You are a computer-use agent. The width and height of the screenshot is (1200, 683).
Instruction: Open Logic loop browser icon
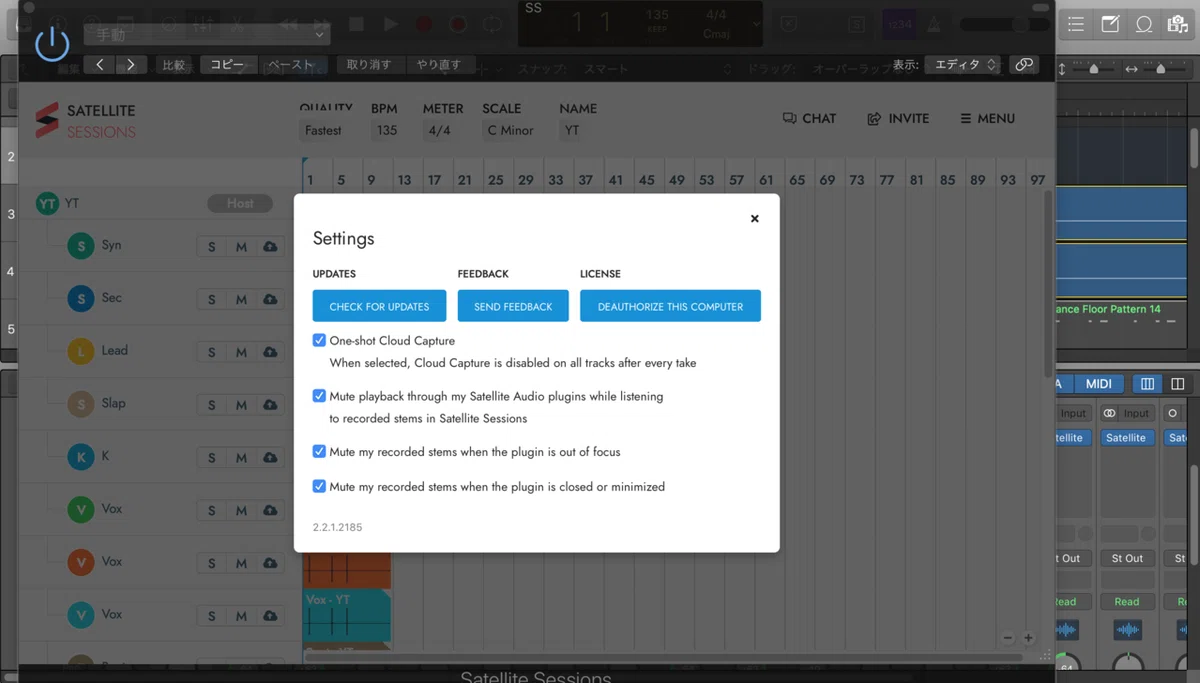pos(1144,24)
